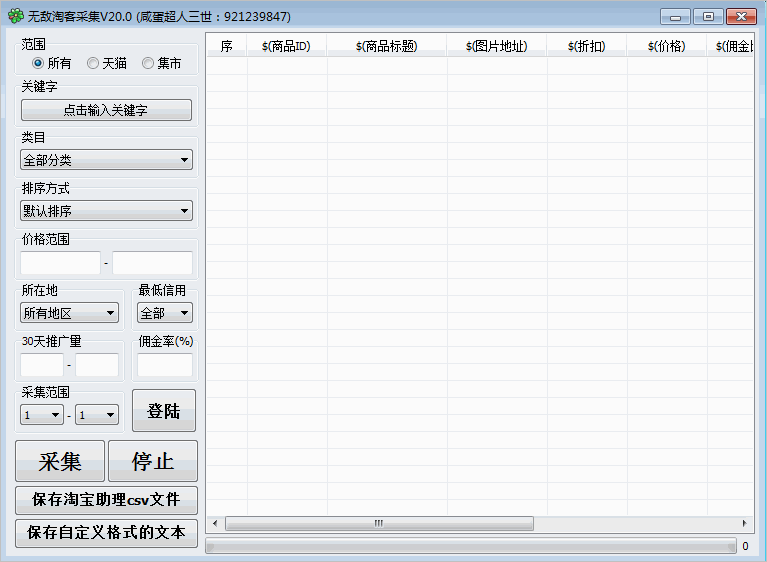The image size is (767, 562).
Task: Click the horizontal scrollbar thumb
Action: tap(379, 523)
